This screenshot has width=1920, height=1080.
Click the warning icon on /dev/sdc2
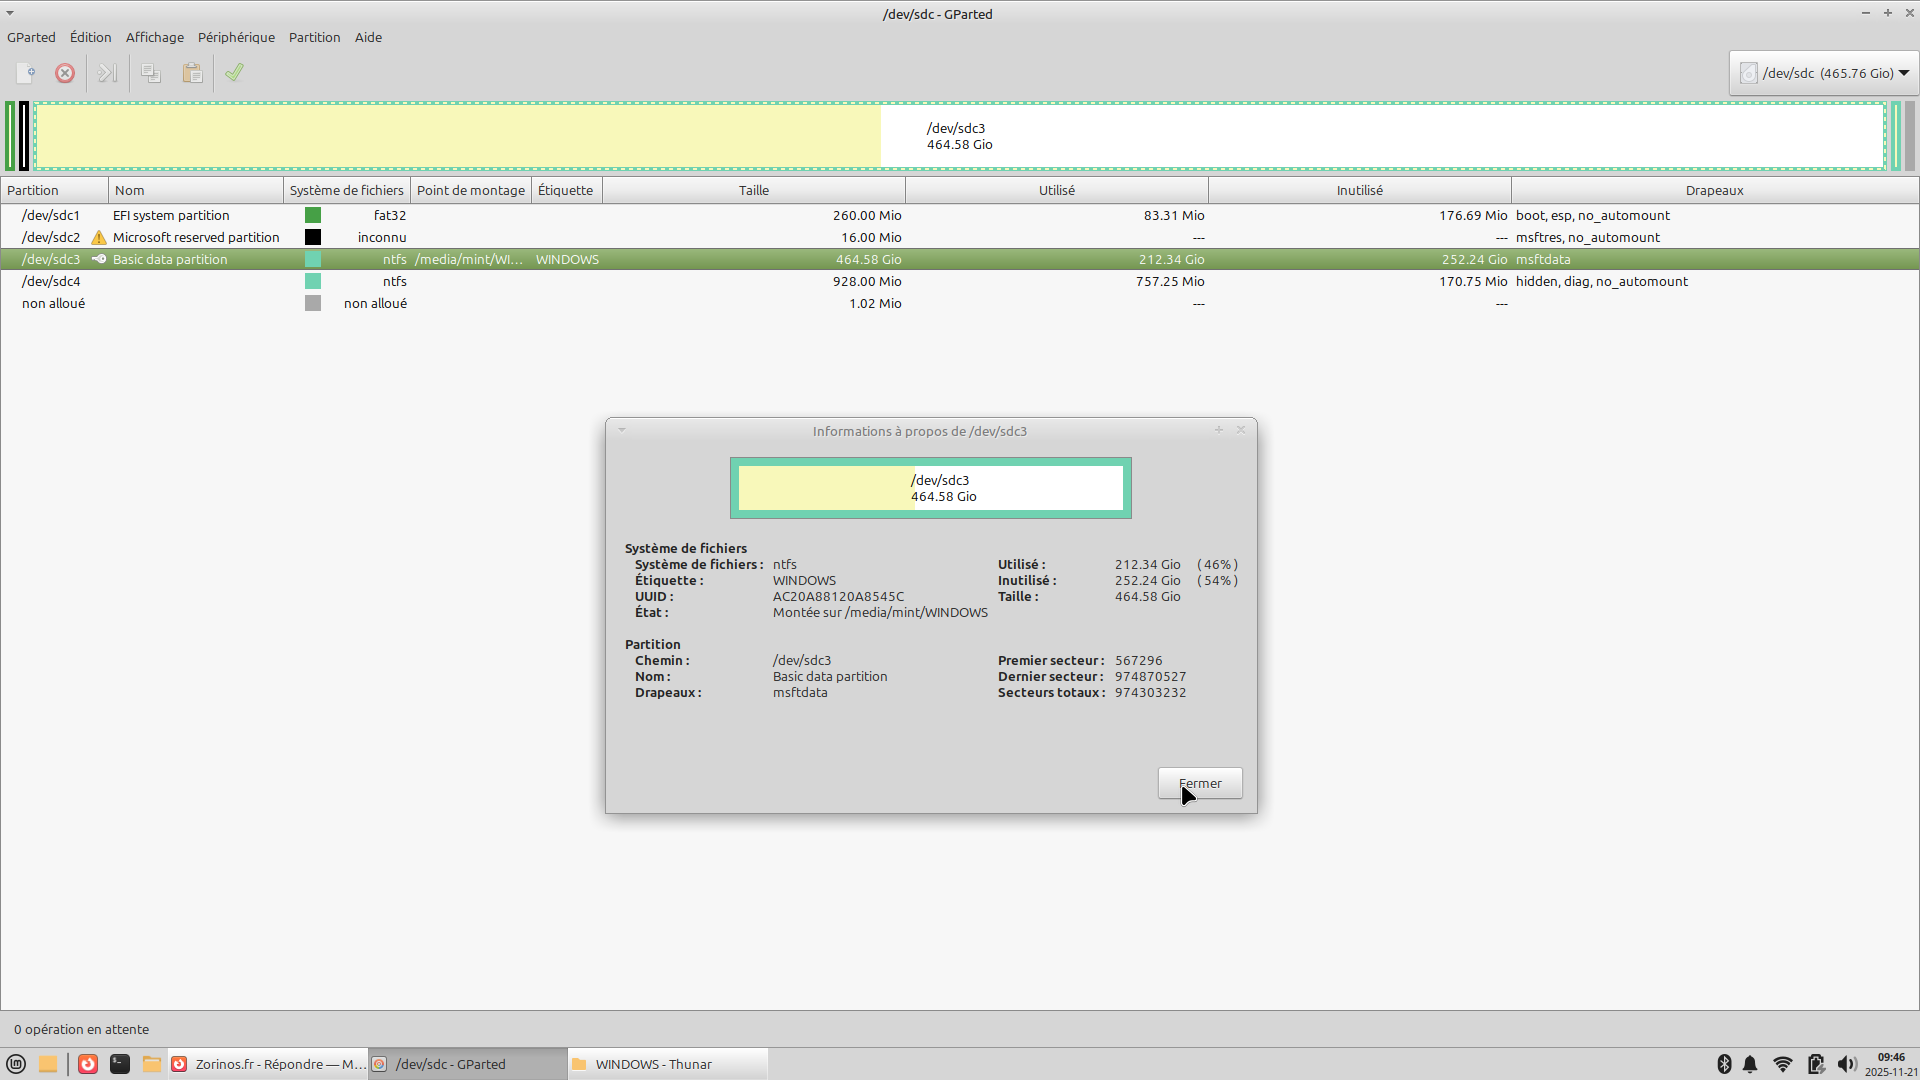coord(99,238)
